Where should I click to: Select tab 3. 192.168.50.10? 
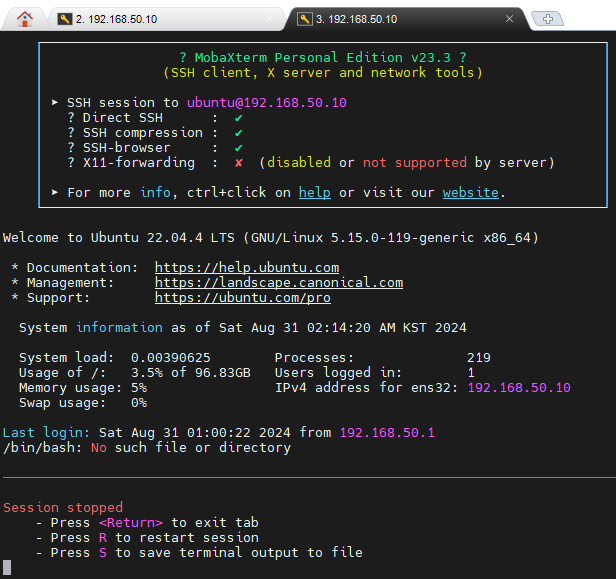point(407,19)
